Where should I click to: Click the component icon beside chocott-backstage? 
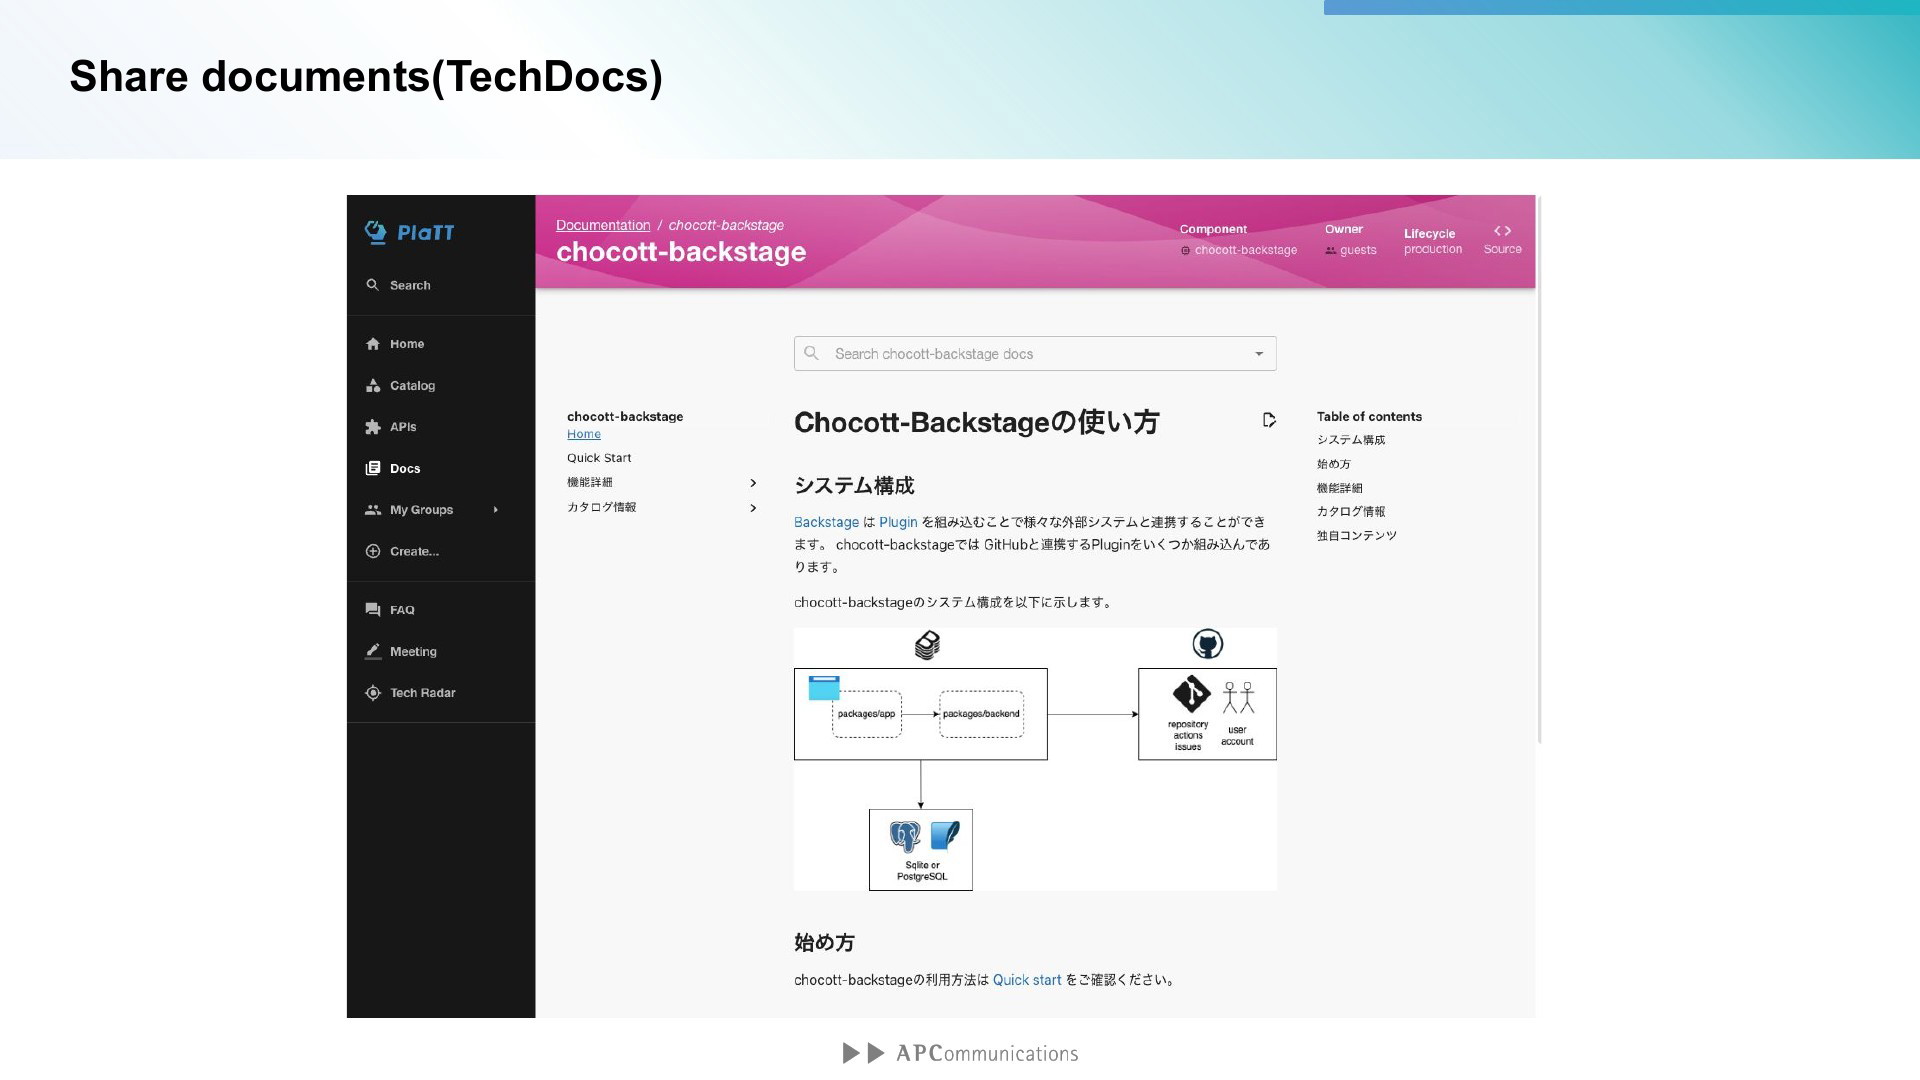coord(1185,251)
